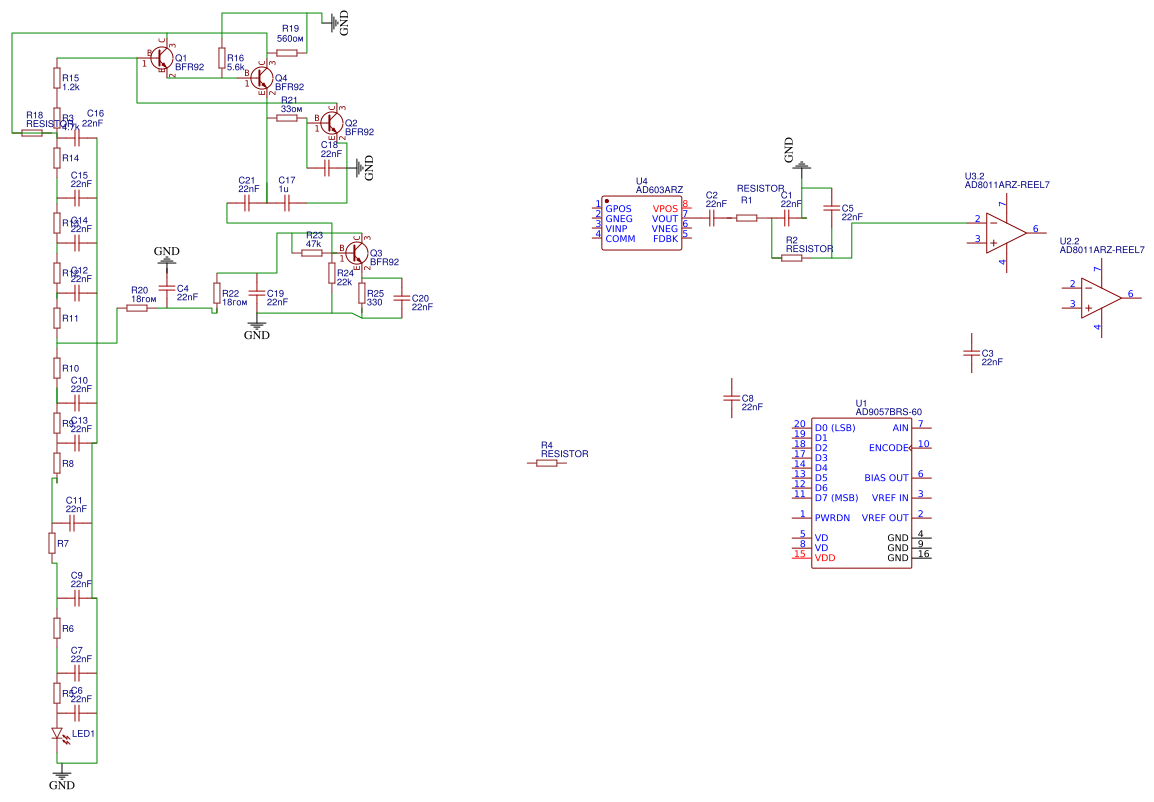Click the Q2 transistor symbol
The height and width of the screenshot is (802, 1154).
point(331,121)
